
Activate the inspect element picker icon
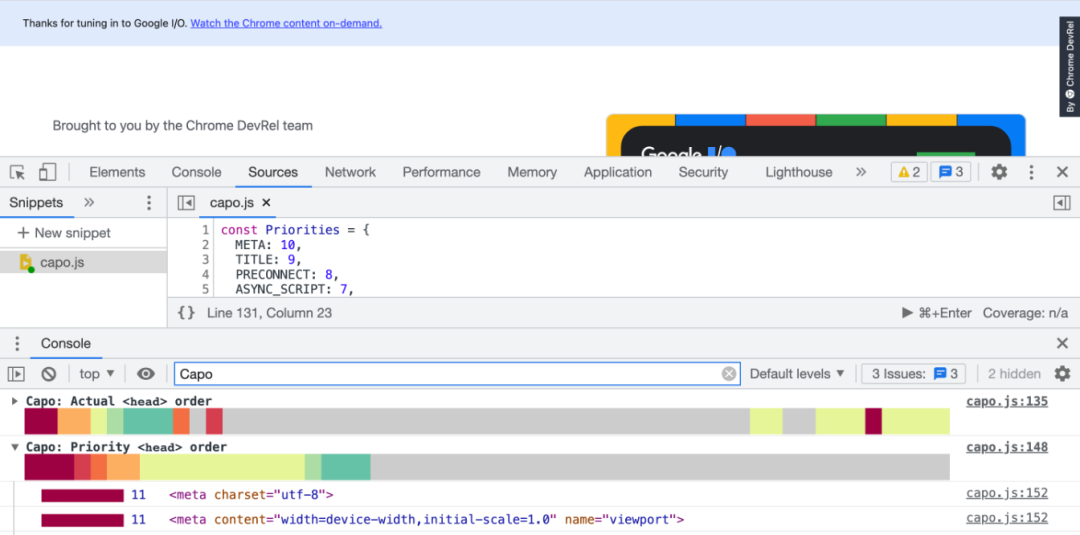point(17,172)
